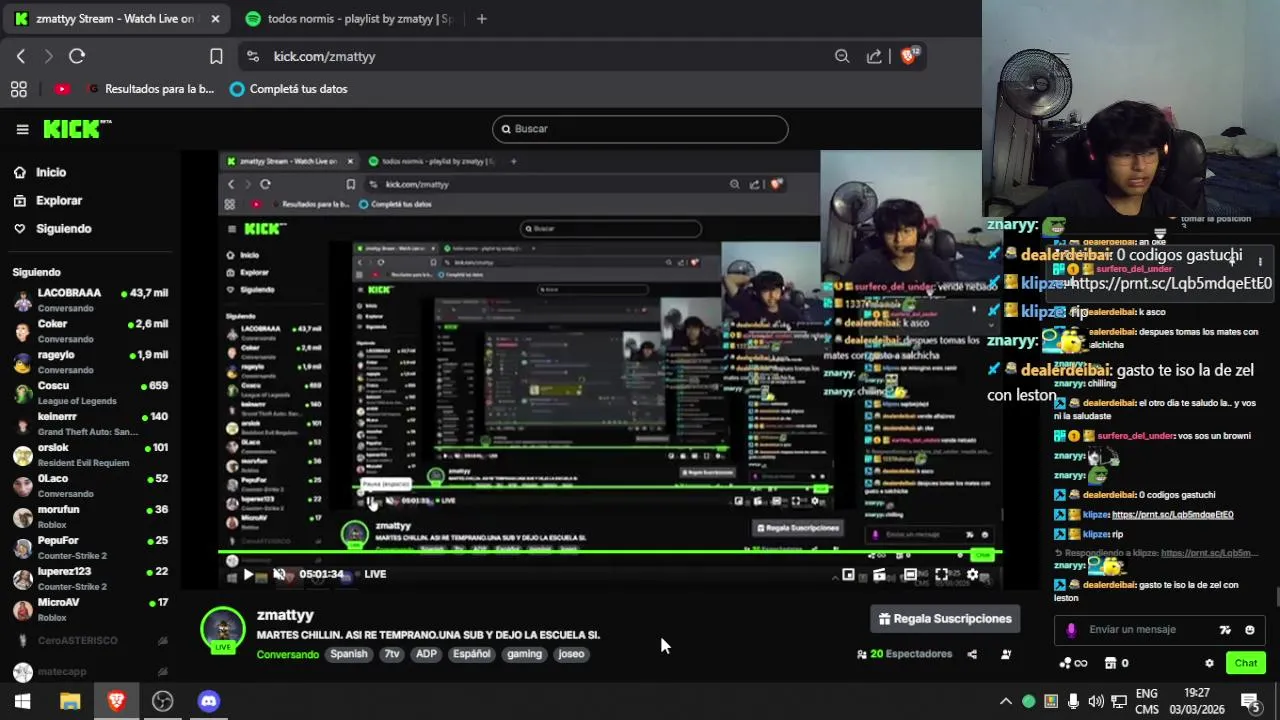Viewport: 1280px width, 720px height.
Task: Focus the Buscar search field
Action: click(640, 129)
